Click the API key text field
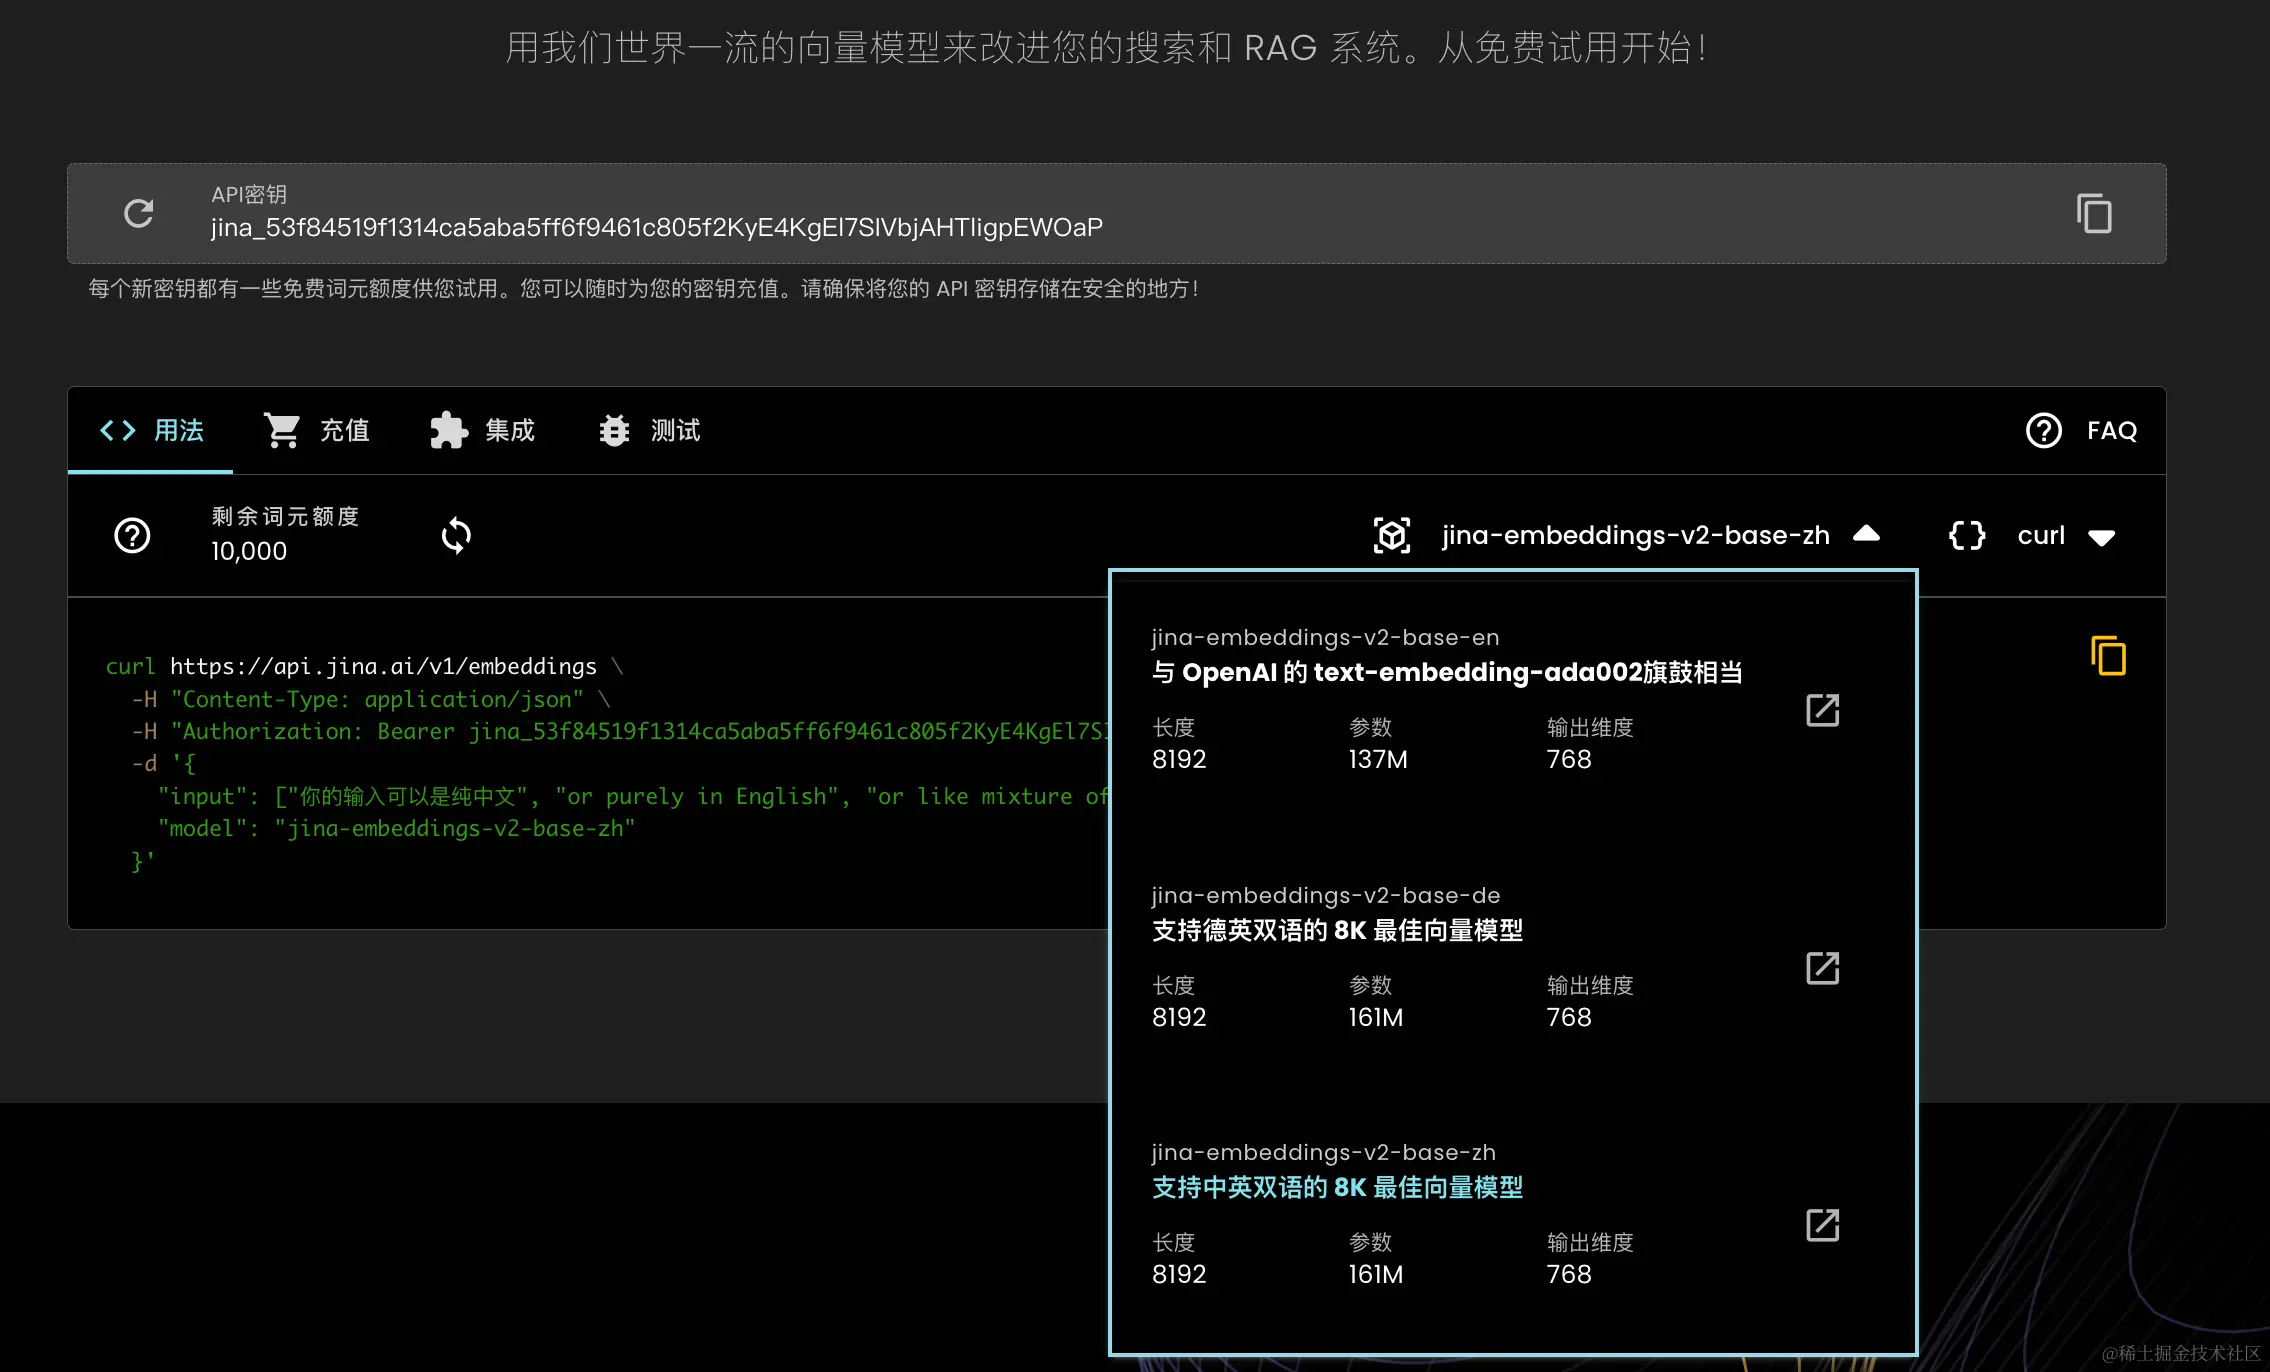 click(656, 228)
